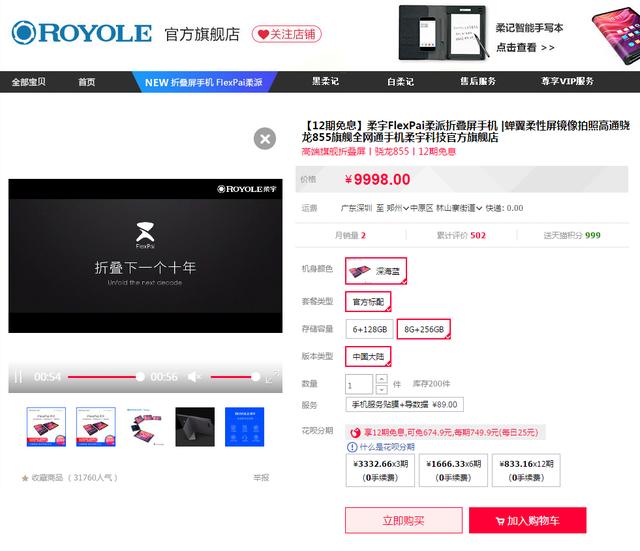This screenshot has height=551, width=640.
Task: Click the Royole logo
Action: (x=82, y=33)
